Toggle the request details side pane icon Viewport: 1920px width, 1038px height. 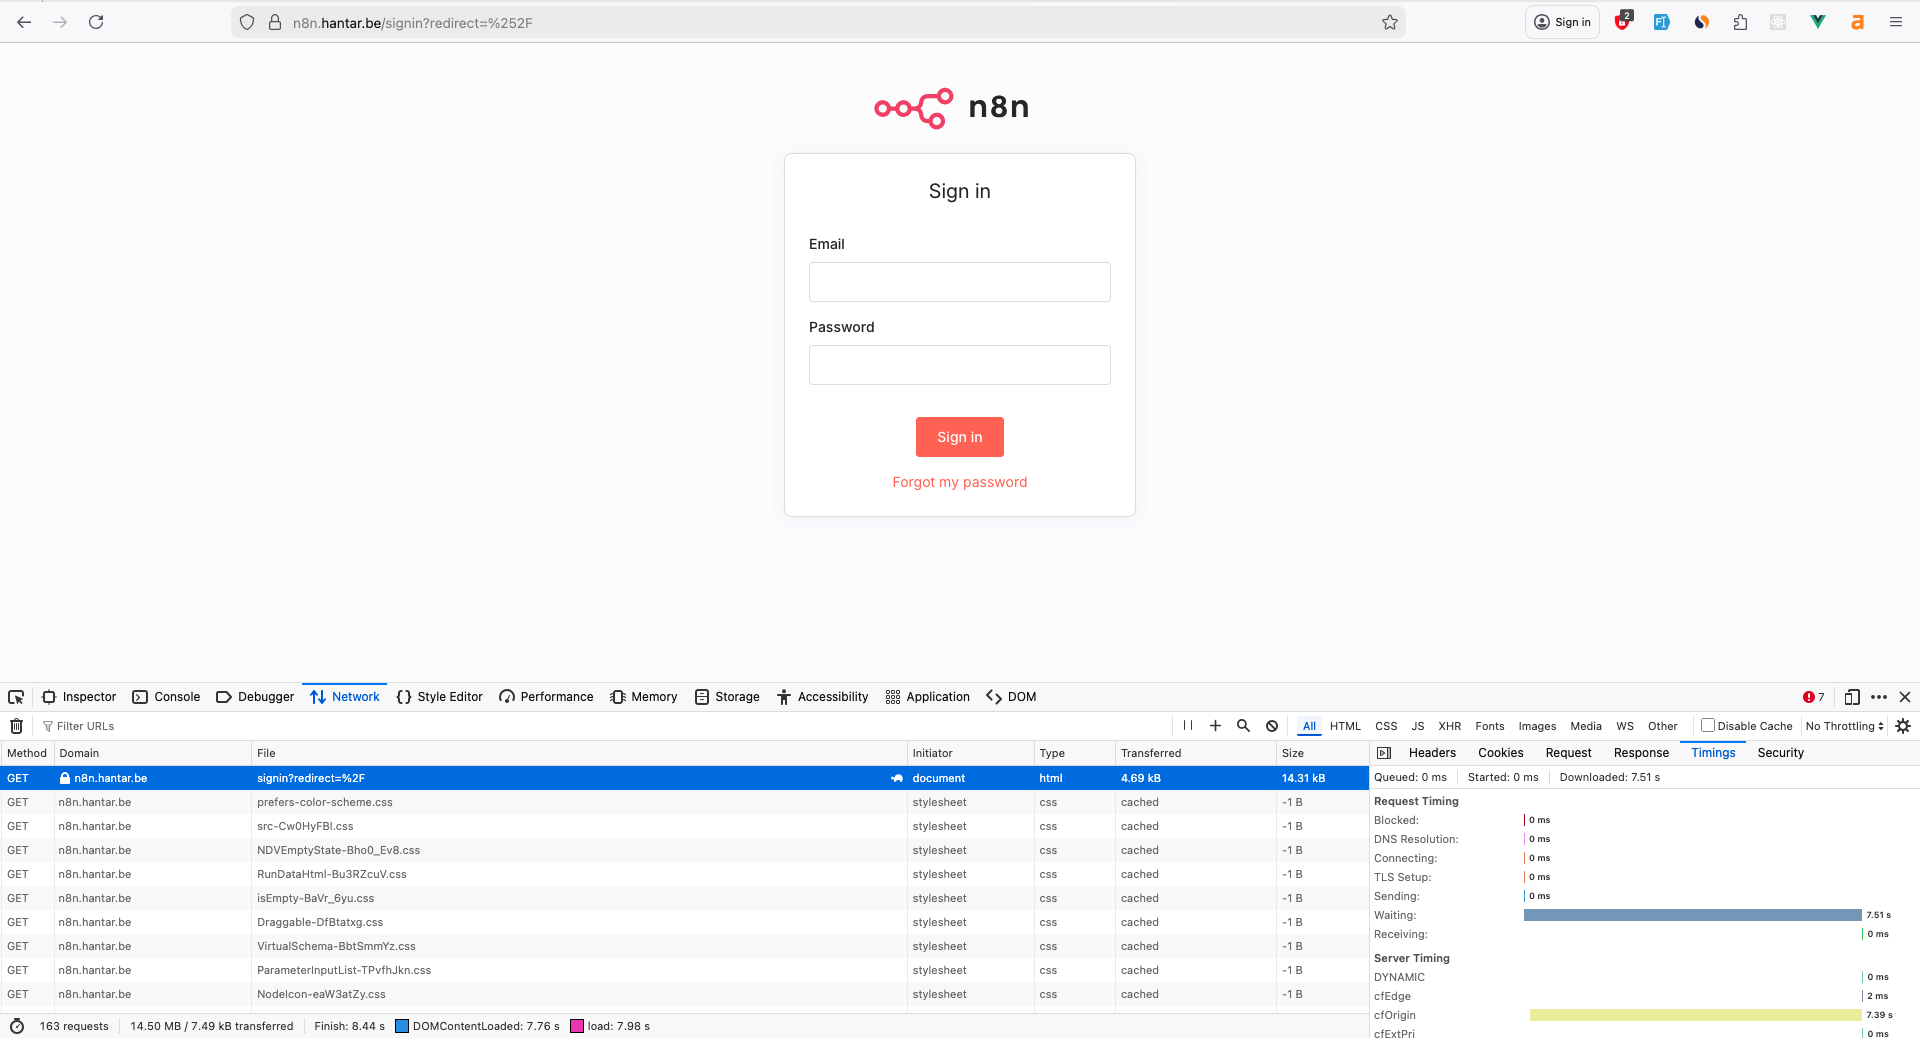pyautogui.click(x=1384, y=753)
